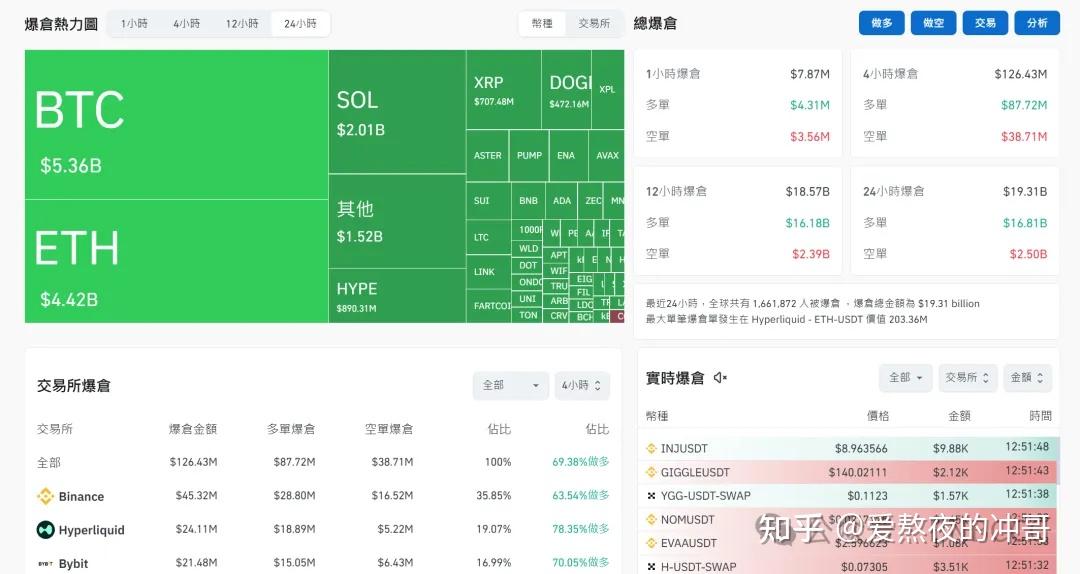
Task: Click 78.35%做多 ratio in Hyperliquid row
Action: coord(581,529)
